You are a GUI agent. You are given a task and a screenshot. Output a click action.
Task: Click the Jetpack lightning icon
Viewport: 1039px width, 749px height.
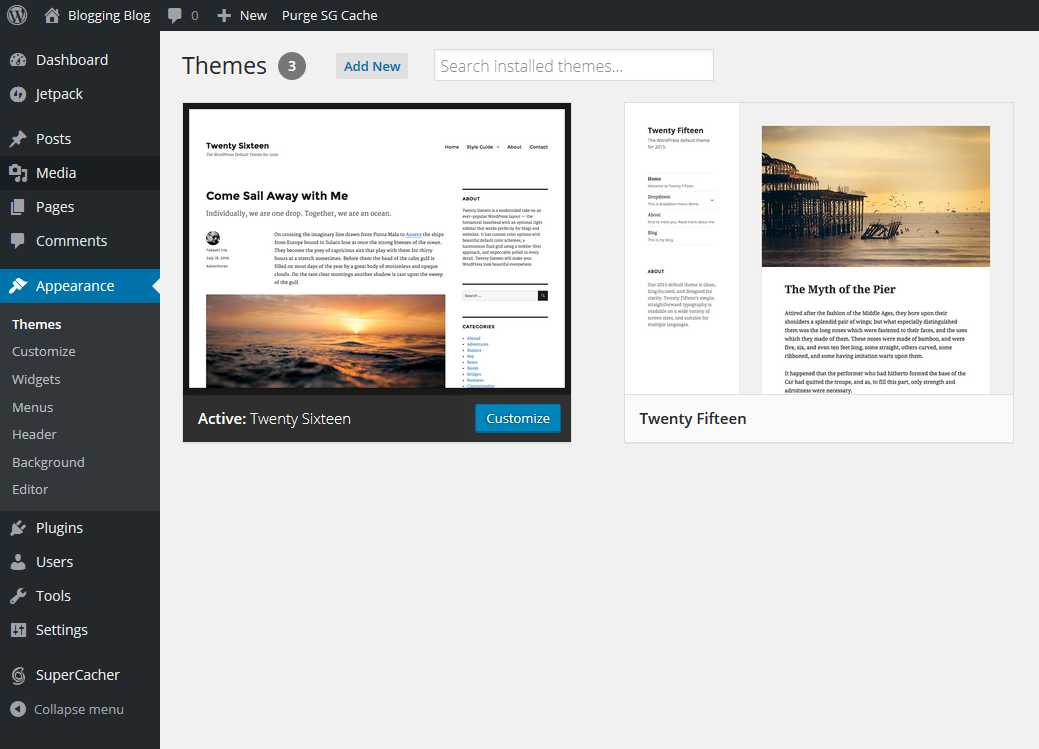click(18, 94)
